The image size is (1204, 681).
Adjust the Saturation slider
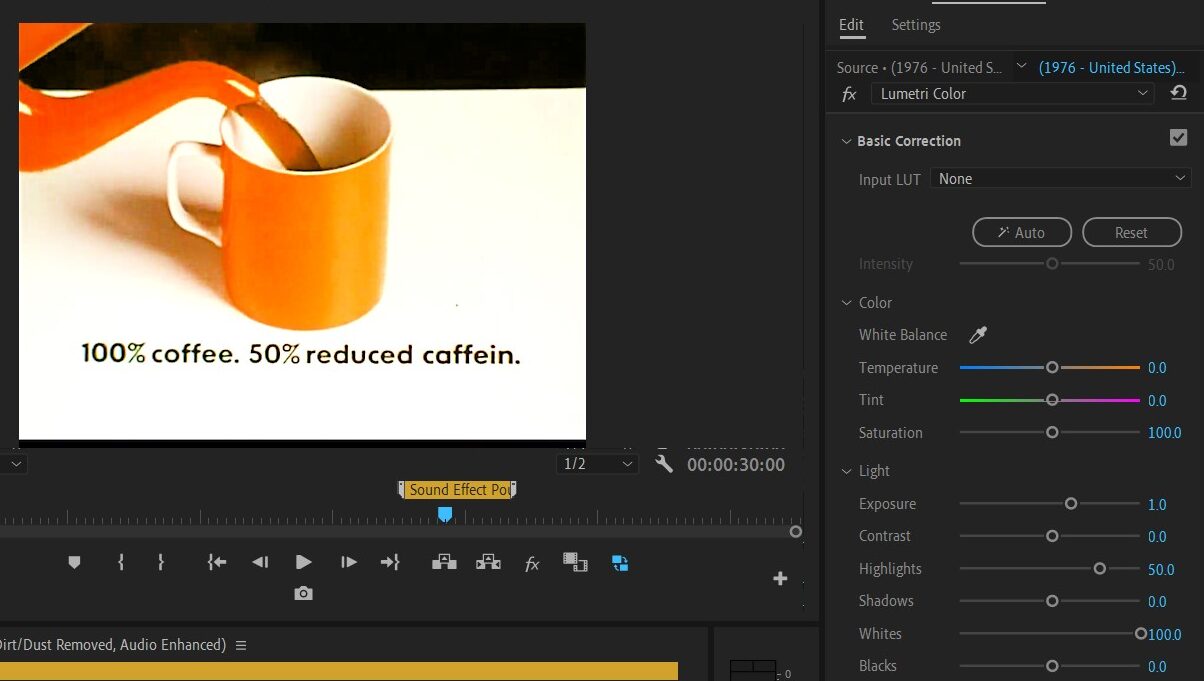pos(1050,433)
